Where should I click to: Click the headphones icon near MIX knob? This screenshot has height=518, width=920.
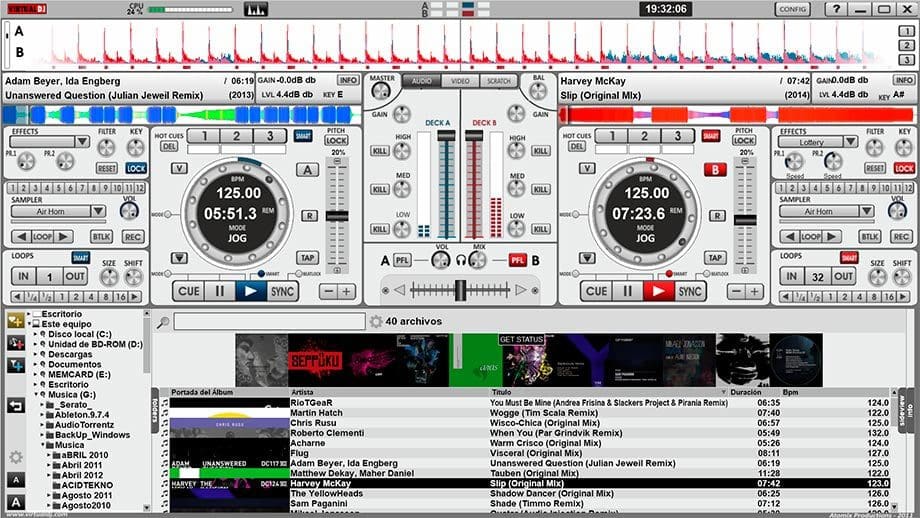(461, 260)
